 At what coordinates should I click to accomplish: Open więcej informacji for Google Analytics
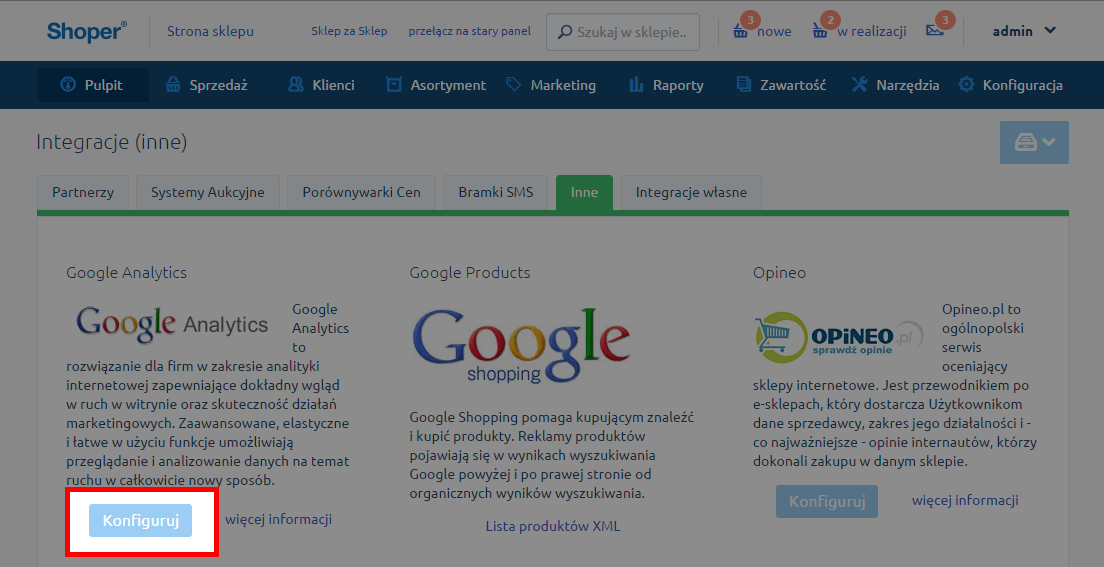[278, 520]
